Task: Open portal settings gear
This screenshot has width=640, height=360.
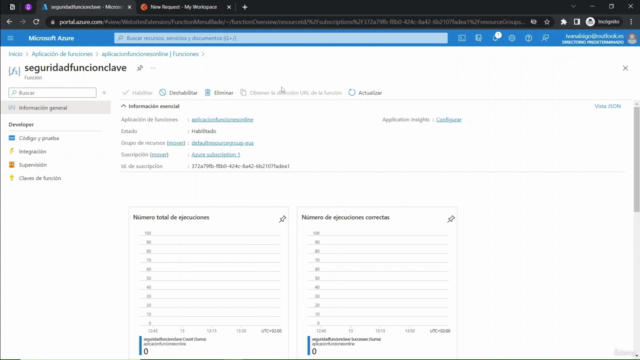Action: pyautogui.click(x=512, y=38)
